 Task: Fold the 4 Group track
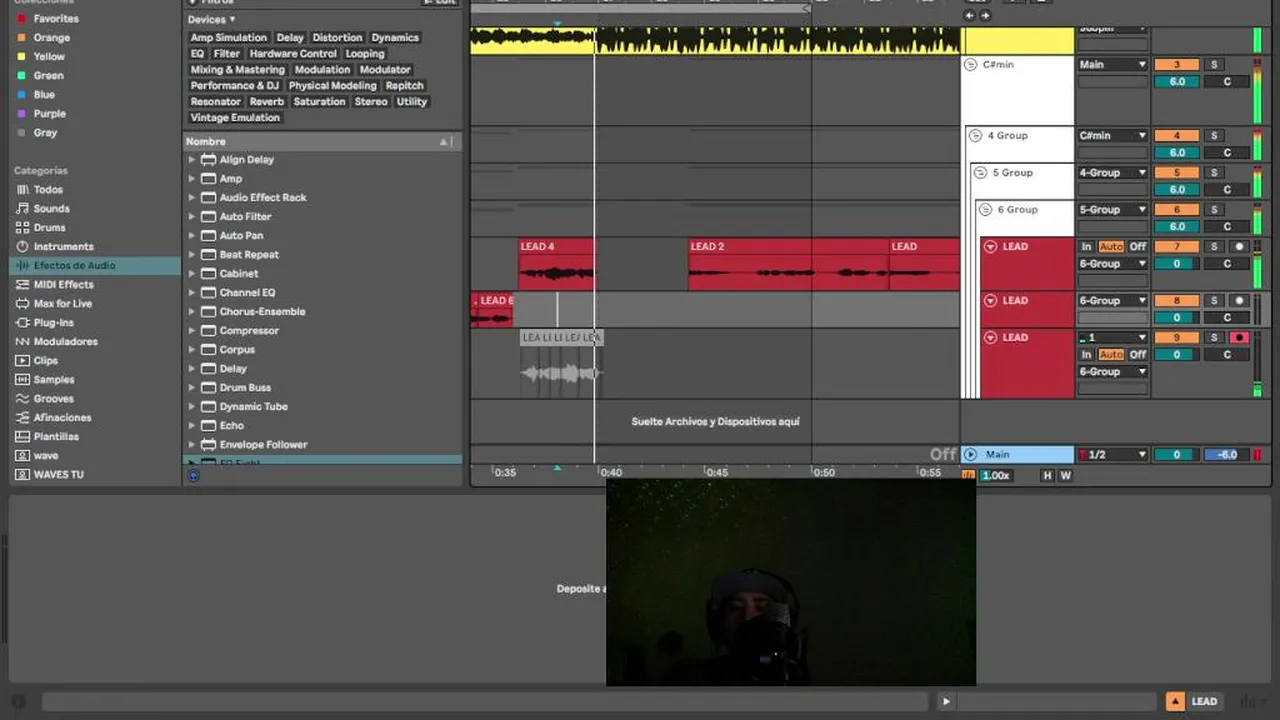click(975, 136)
